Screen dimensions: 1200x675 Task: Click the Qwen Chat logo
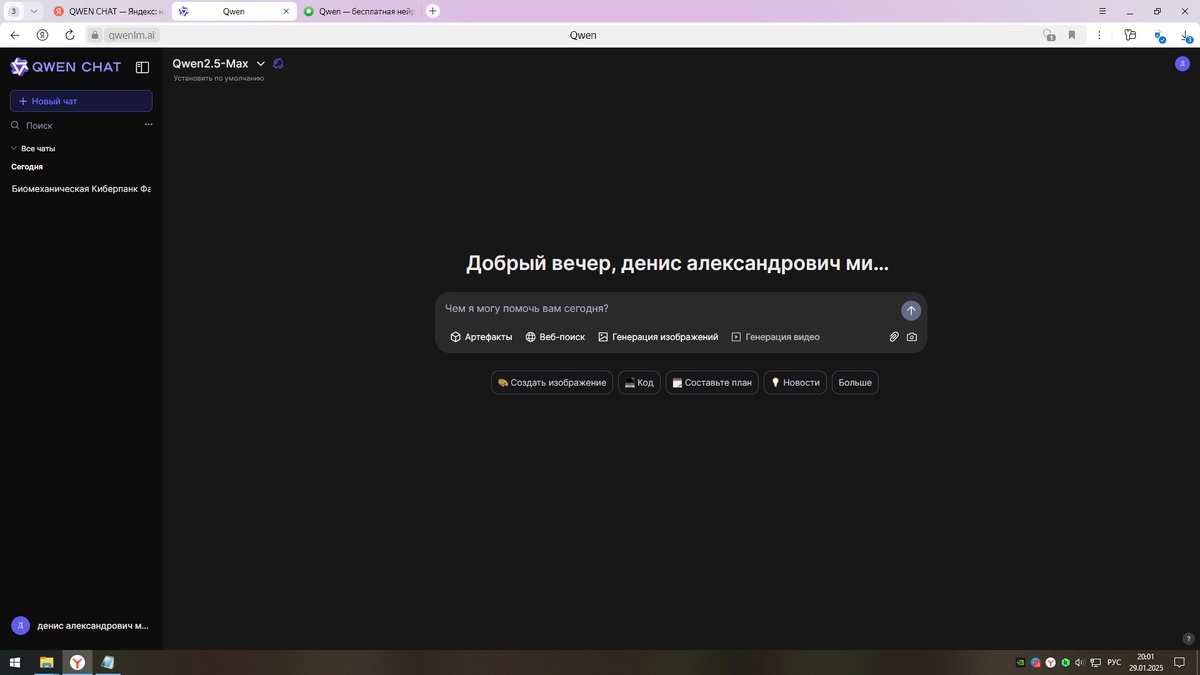tap(65, 67)
